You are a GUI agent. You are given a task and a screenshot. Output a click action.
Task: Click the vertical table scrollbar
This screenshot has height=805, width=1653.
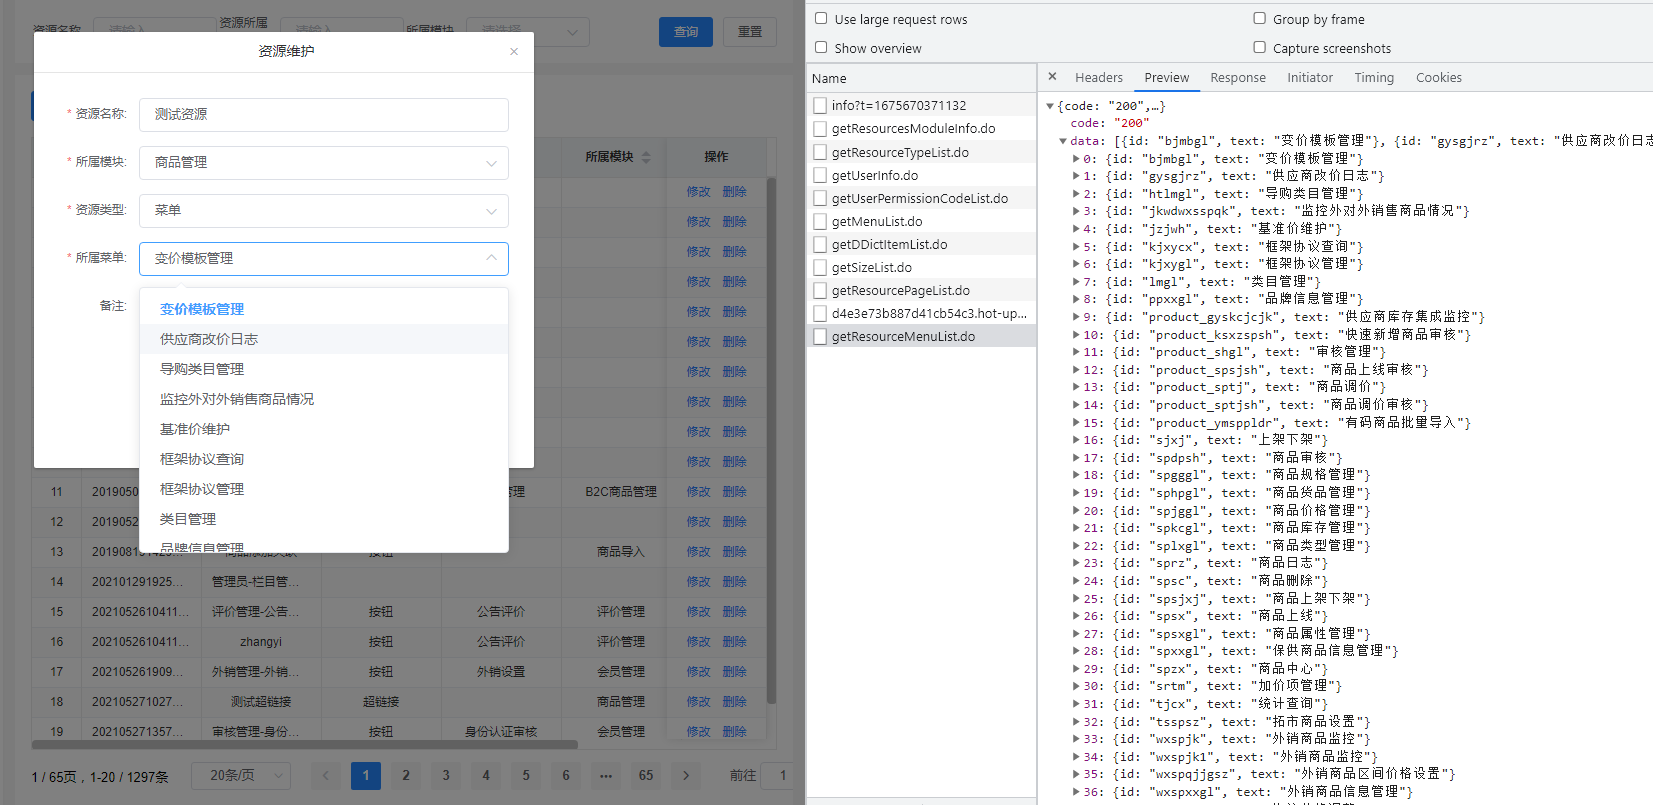coord(771,440)
